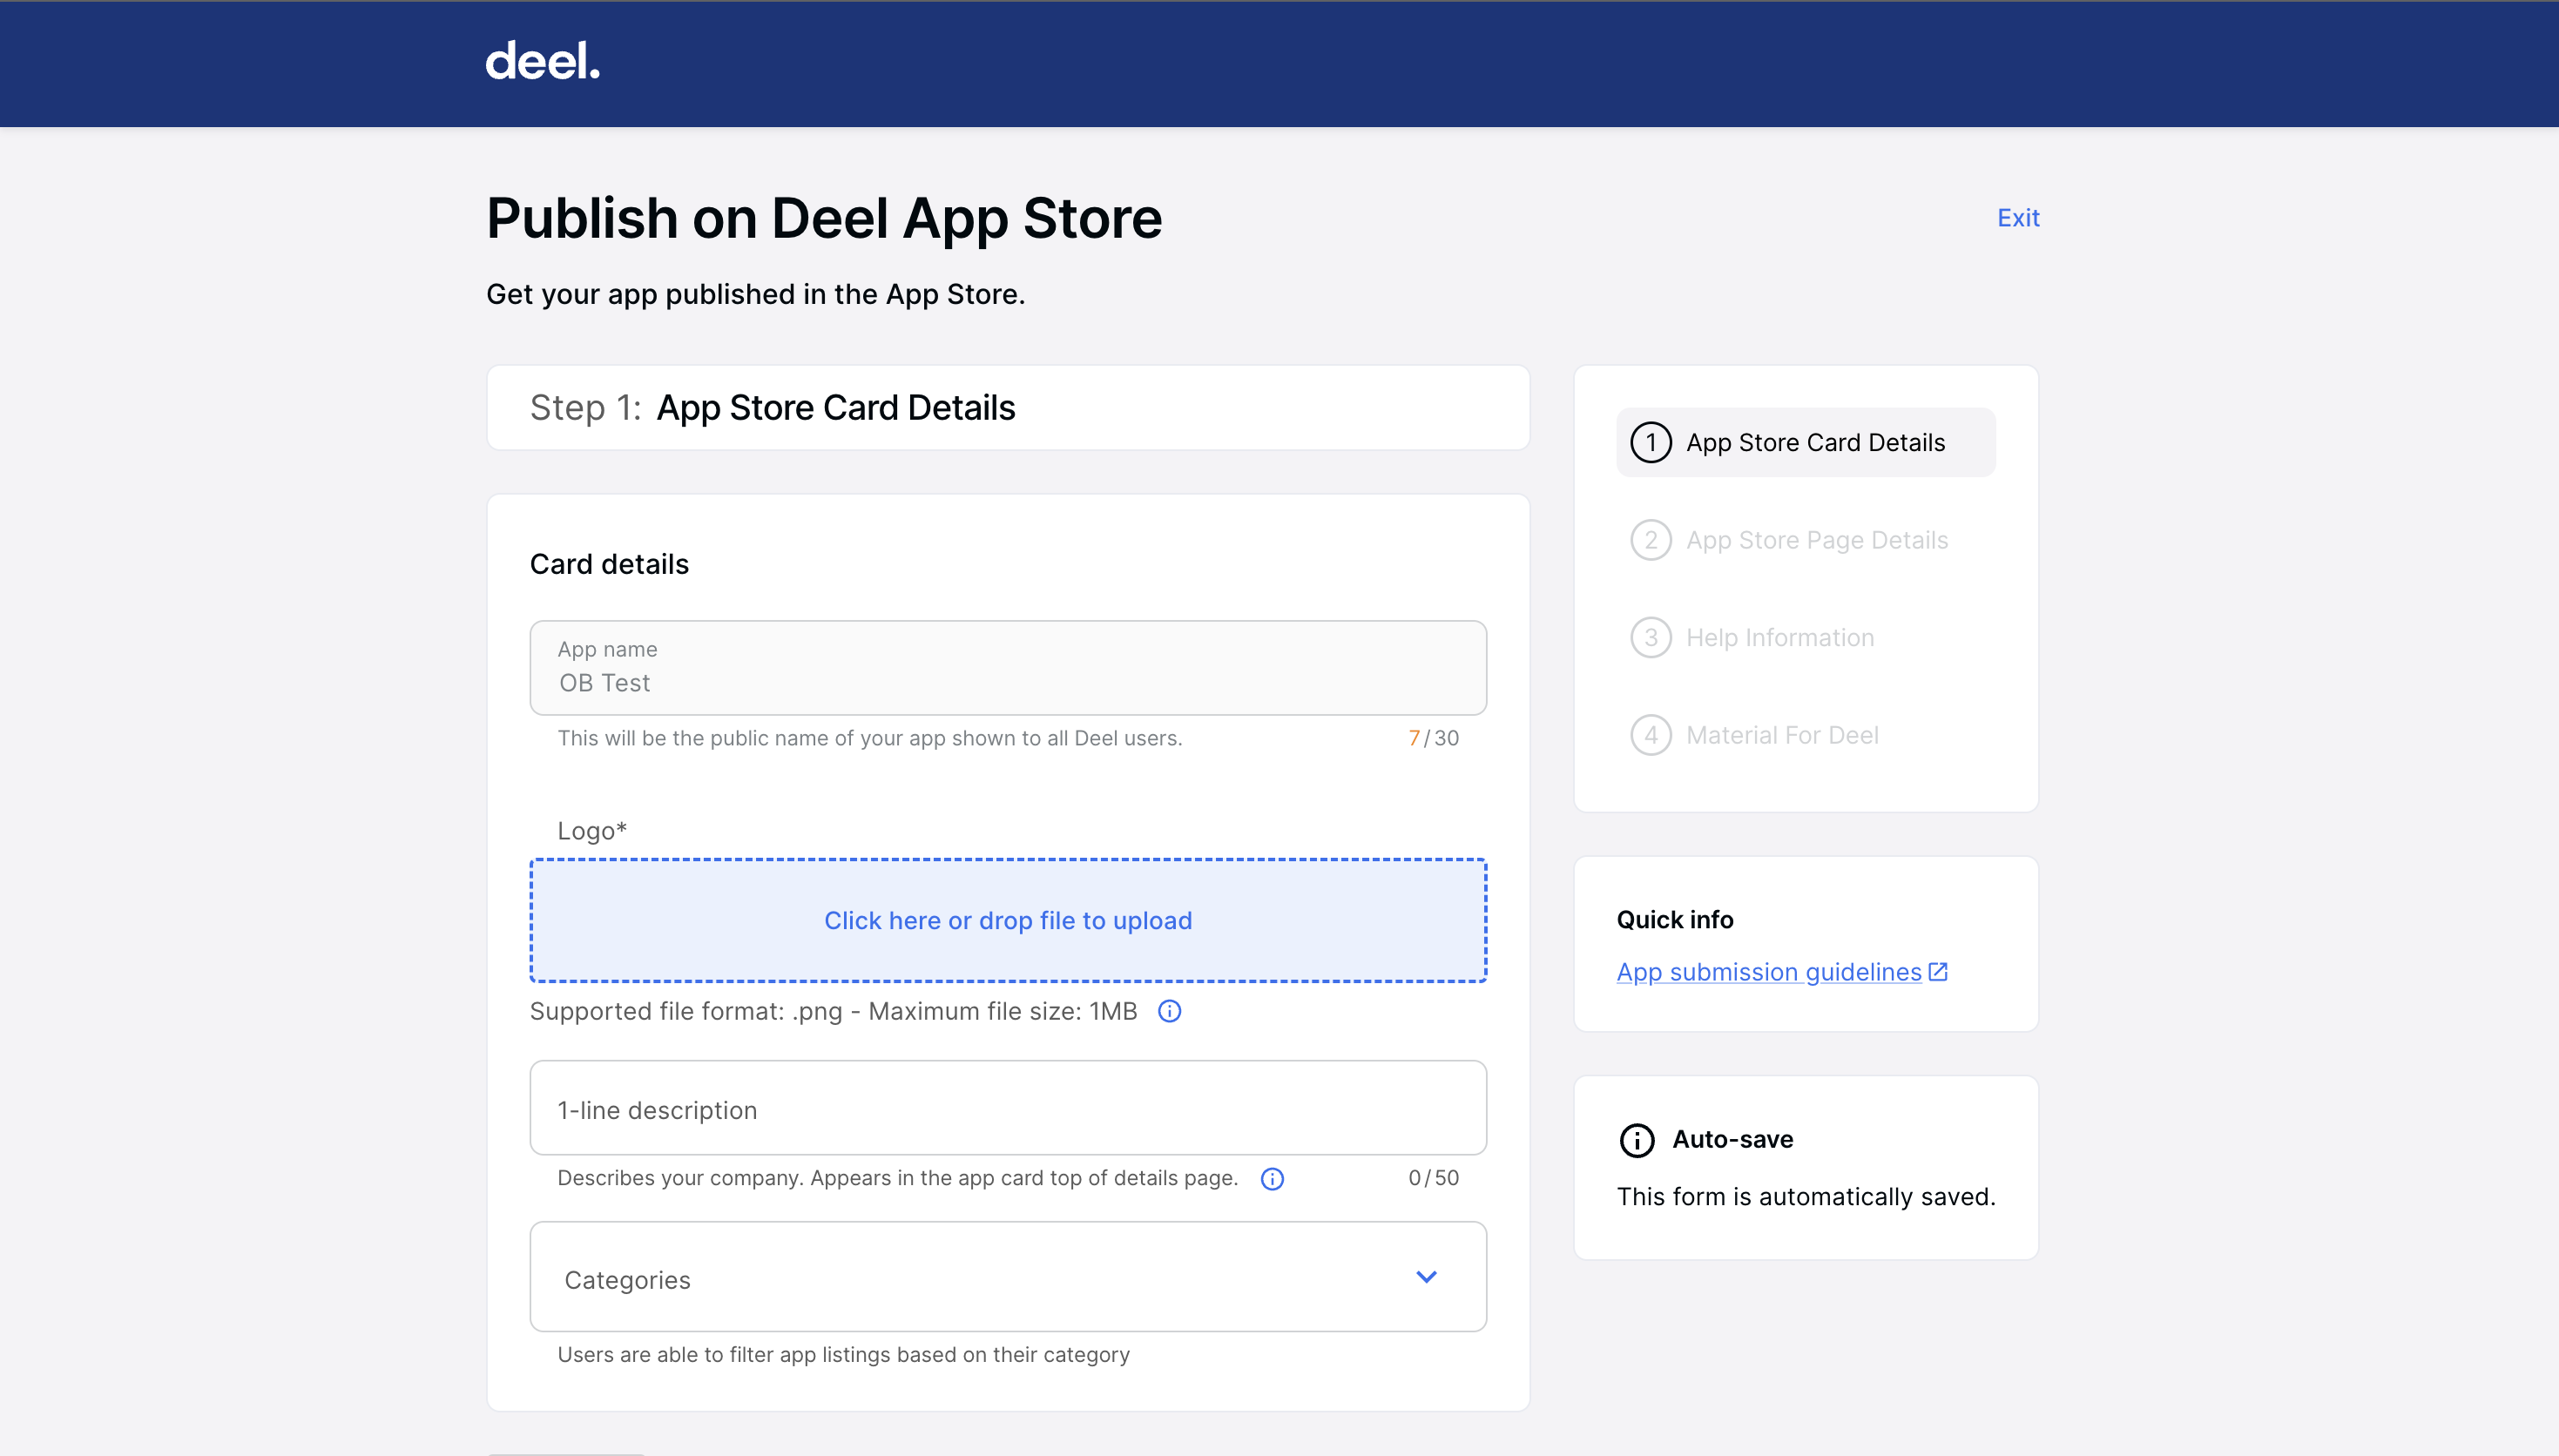Click 'Publish on Deel App Store' title
This screenshot has height=1456, width=2559.
coord(824,219)
